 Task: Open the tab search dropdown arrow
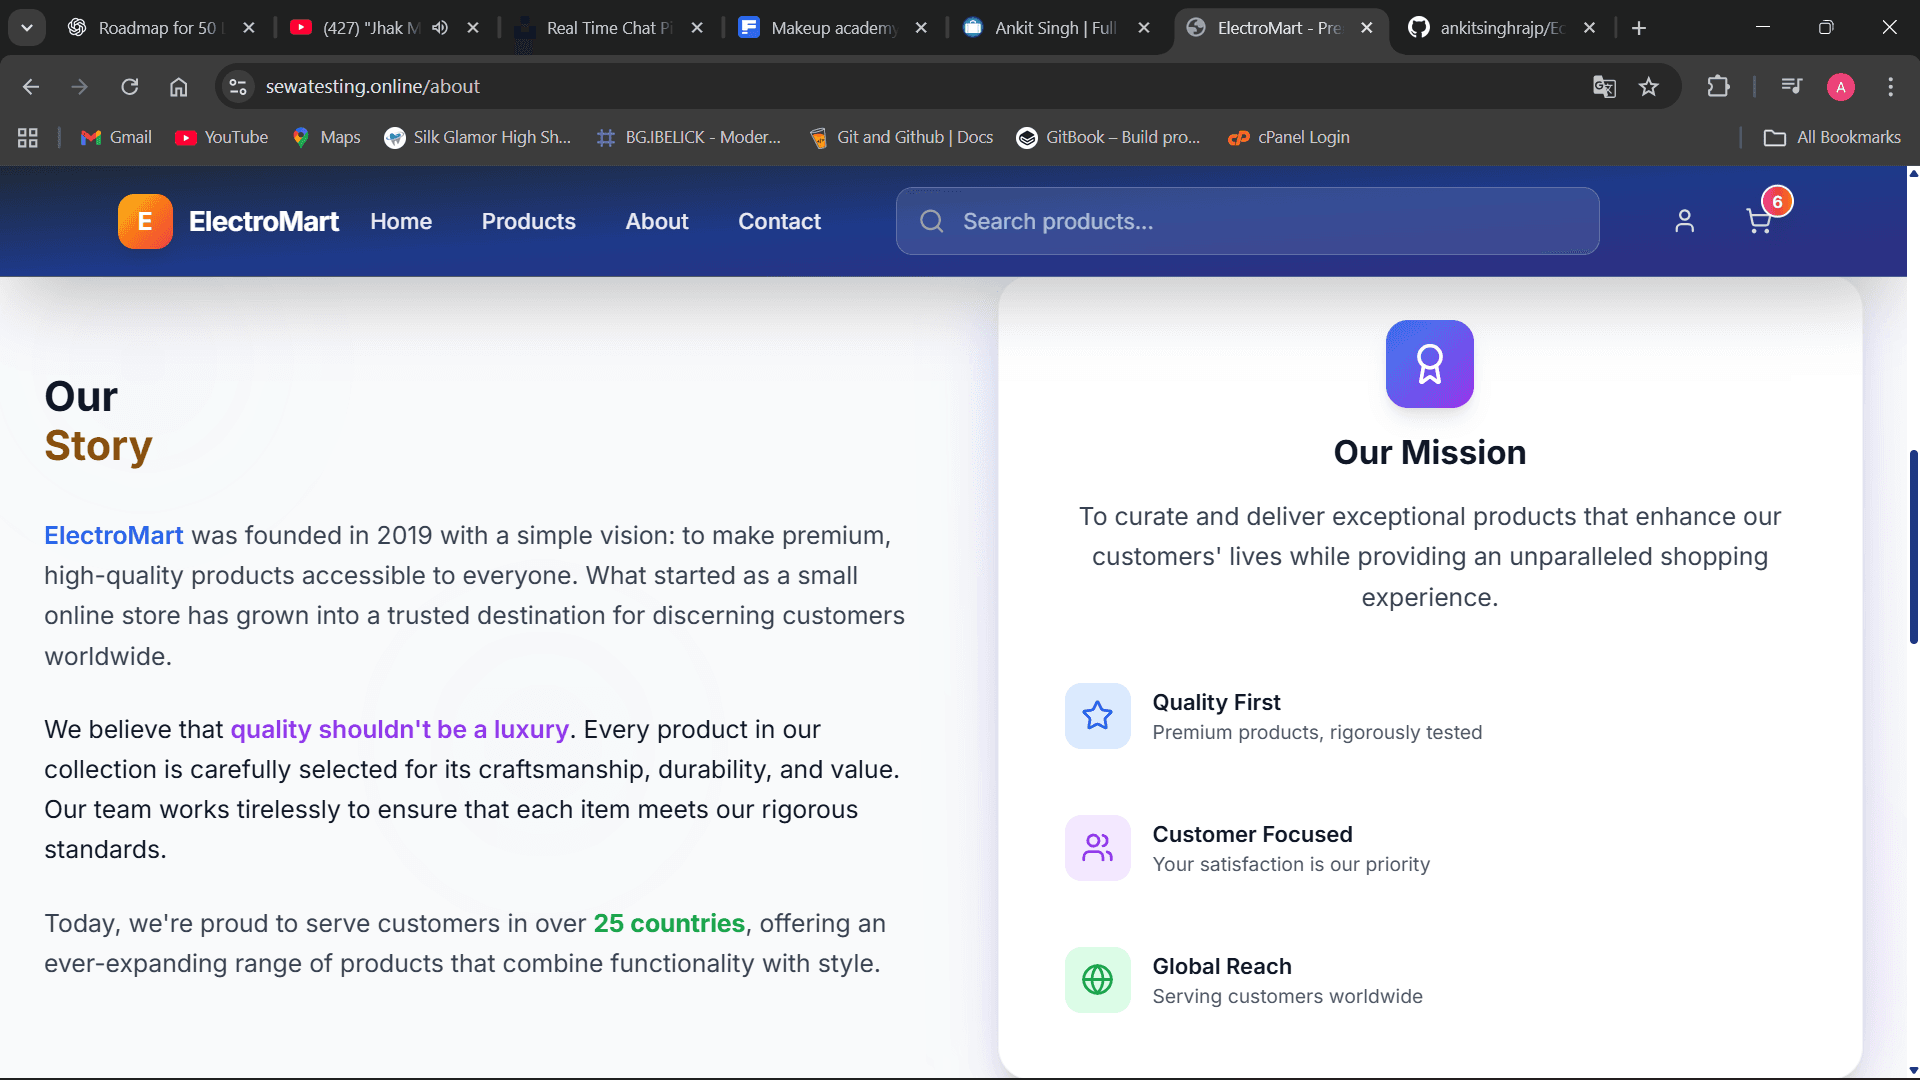point(27,28)
